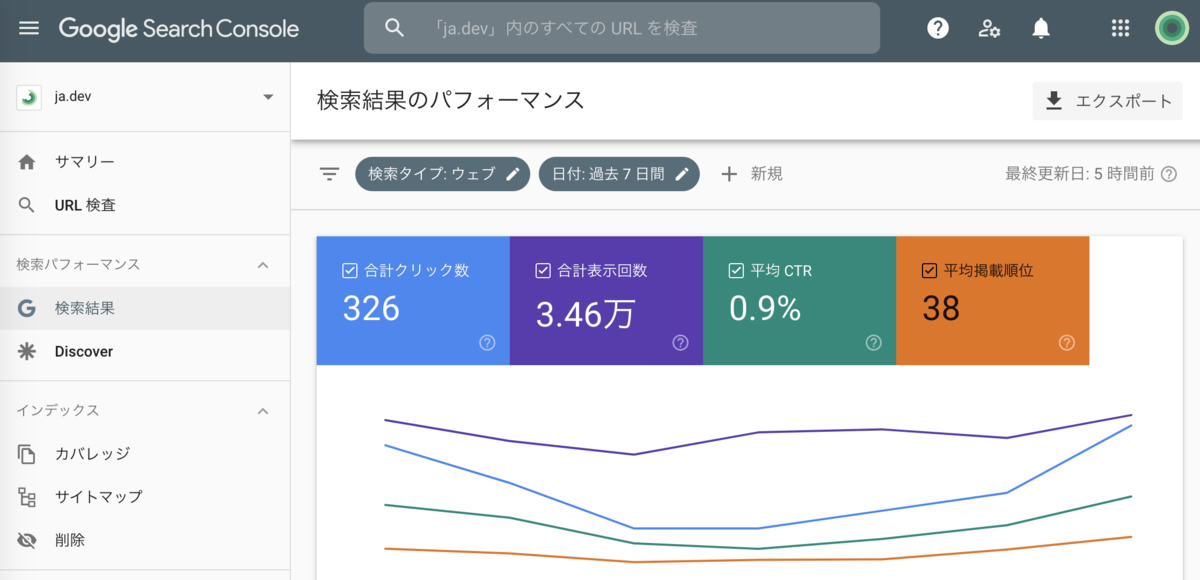The image size is (1200, 580).
Task: Focus the URL inspection search field
Action: pyautogui.click(x=622, y=28)
